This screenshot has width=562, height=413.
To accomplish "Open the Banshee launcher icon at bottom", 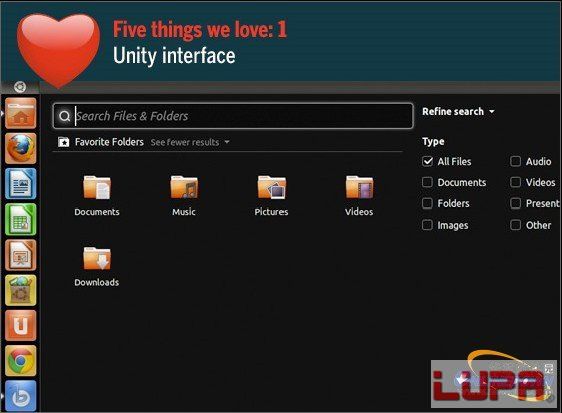I will click(21, 396).
